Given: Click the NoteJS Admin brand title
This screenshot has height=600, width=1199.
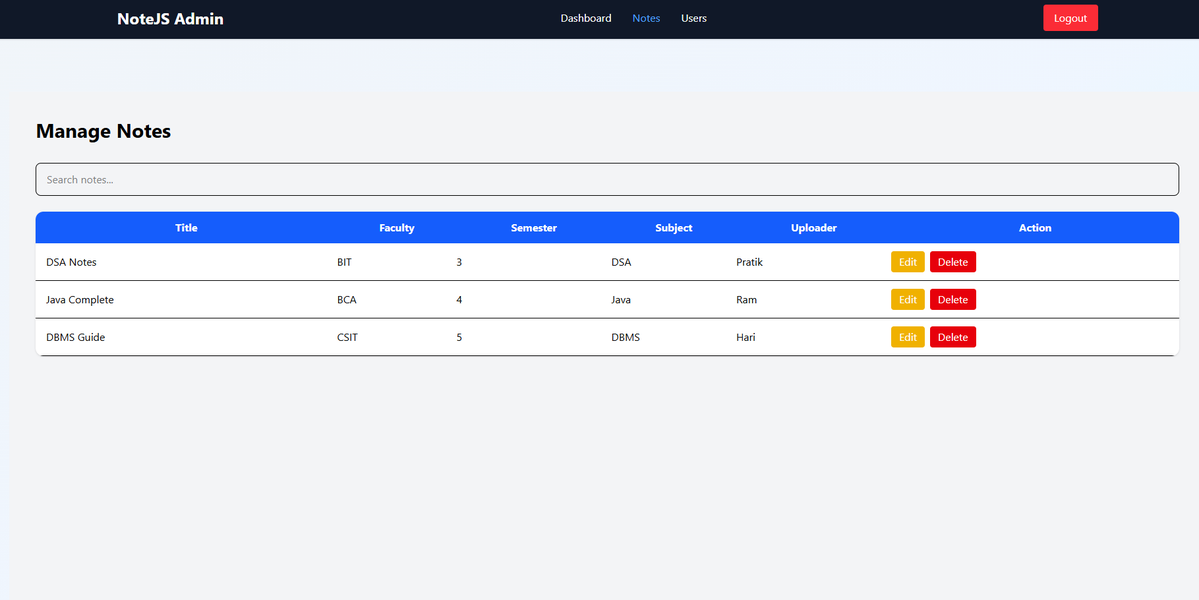Looking at the screenshot, I should pyautogui.click(x=171, y=19).
